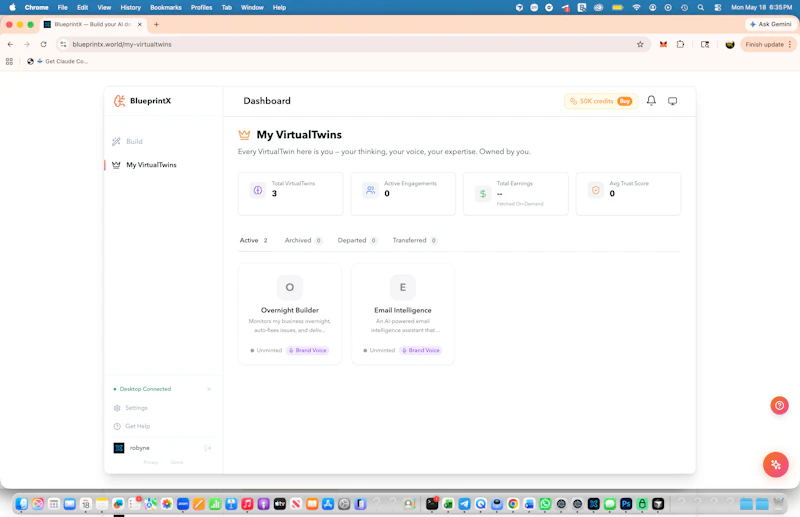Click the site info icon in address bar
The height and width of the screenshot is (517, 800).
(x=63, y=44)
